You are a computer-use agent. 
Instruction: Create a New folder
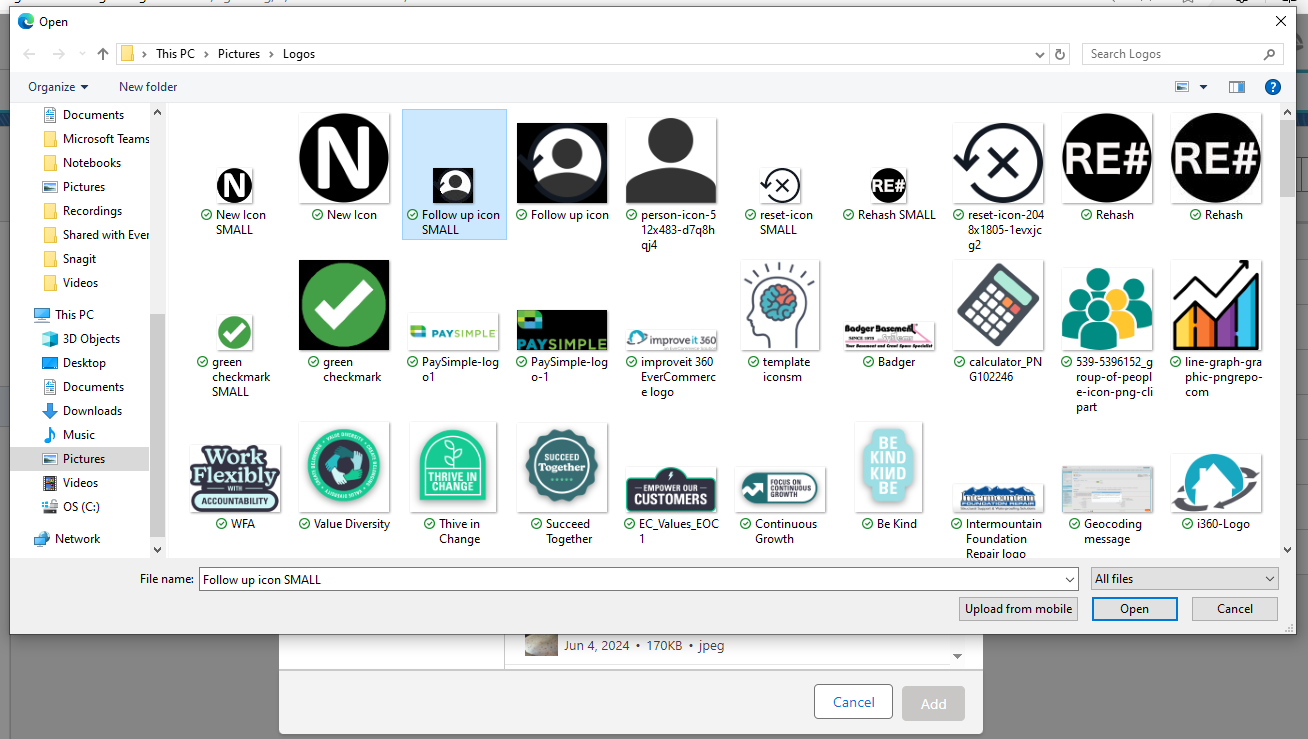tap(148, 87)
